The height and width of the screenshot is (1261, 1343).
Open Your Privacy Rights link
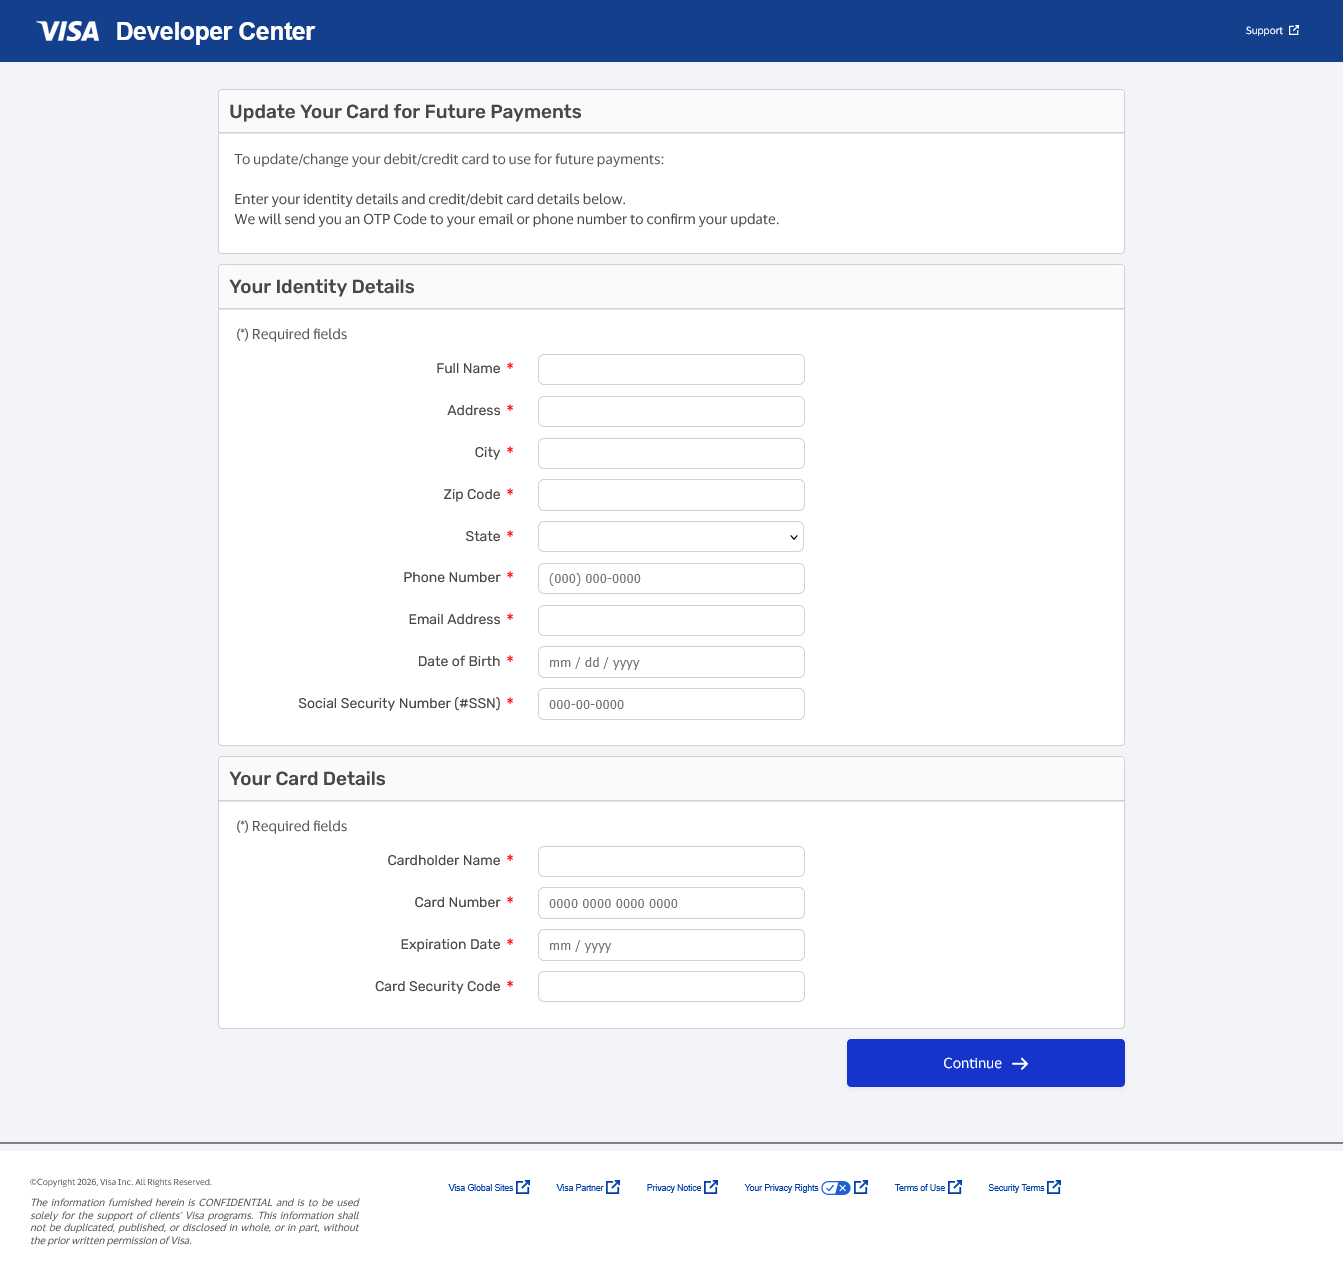pos(782,1188)
